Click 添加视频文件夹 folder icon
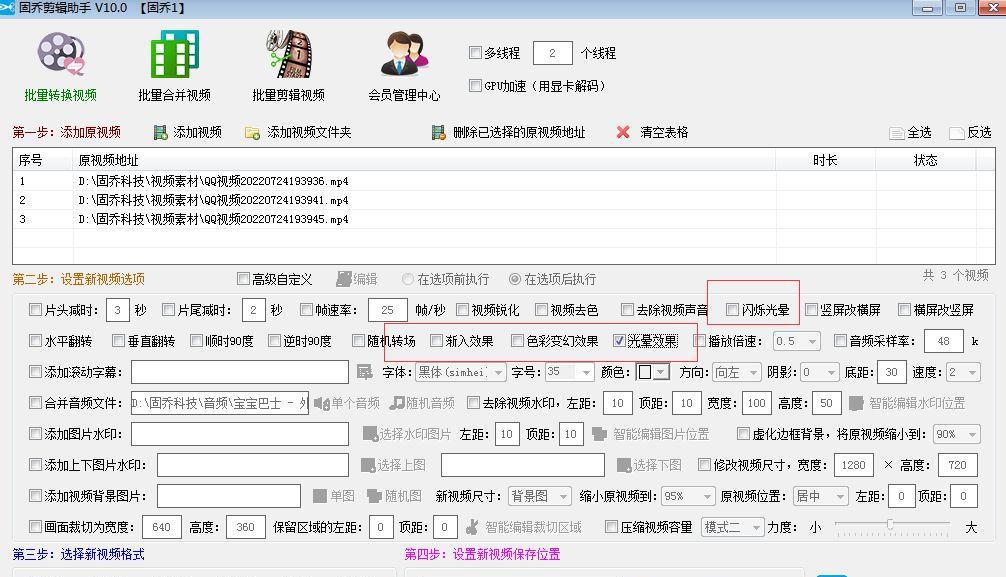This screenshot has height=577, width=1006. tap(252, 133)
